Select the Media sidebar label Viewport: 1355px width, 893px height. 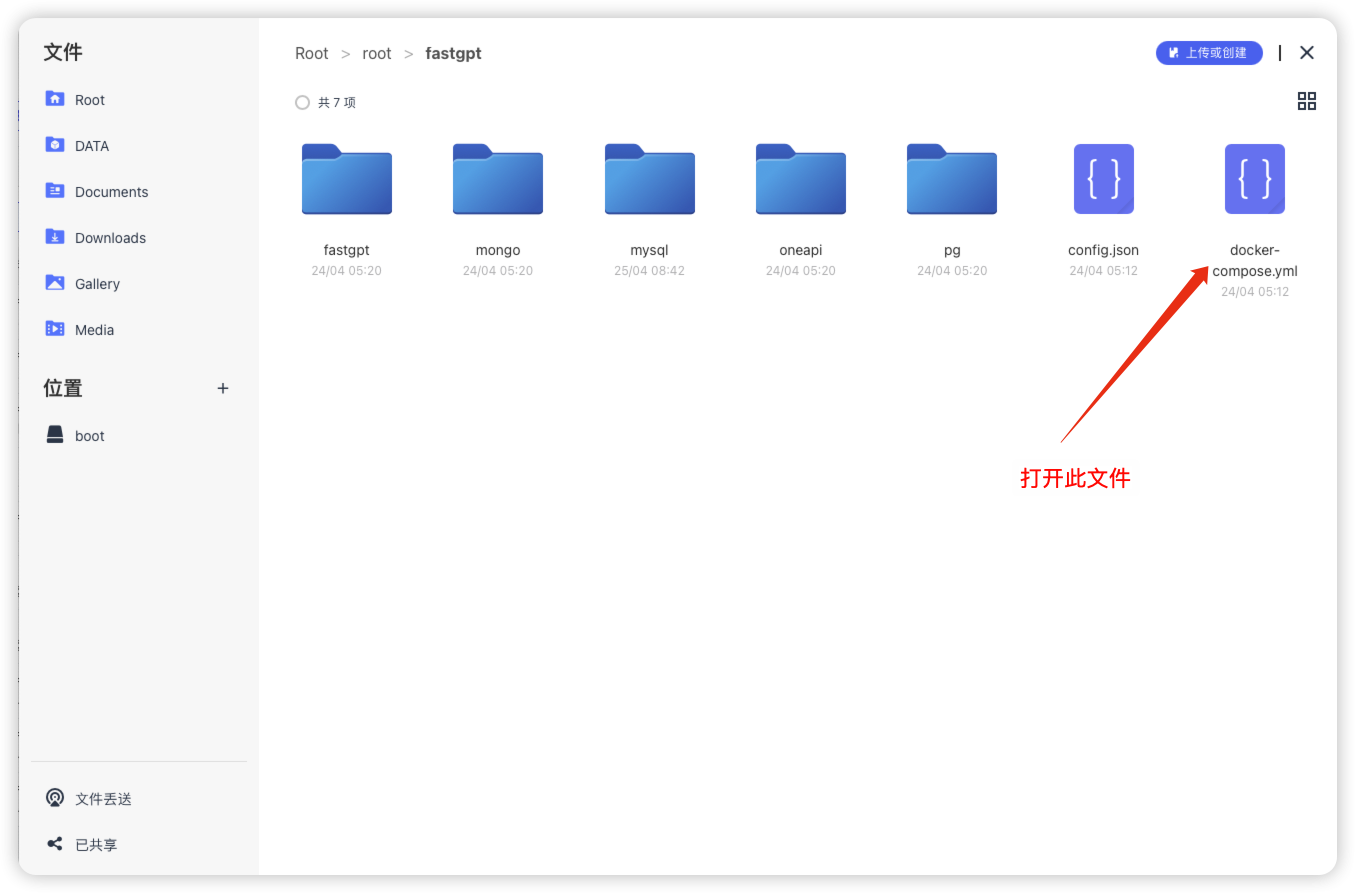pos(94,330)
